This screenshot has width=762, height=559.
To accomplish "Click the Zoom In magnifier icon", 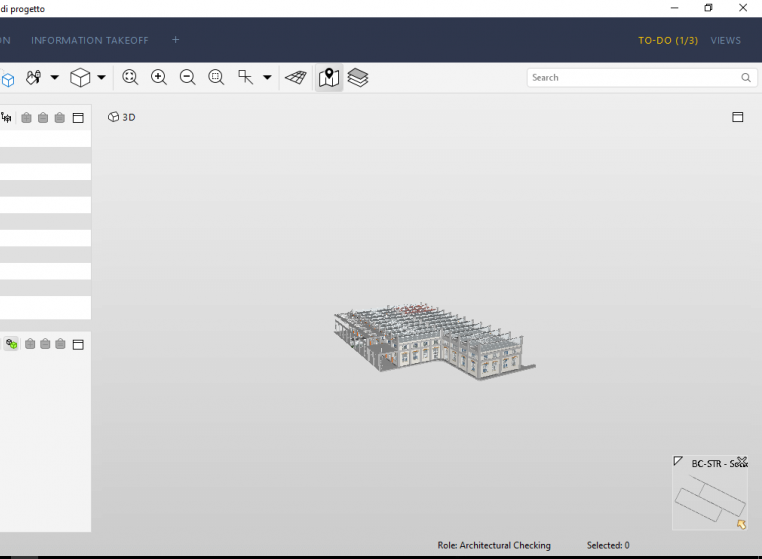I will 159,77.
